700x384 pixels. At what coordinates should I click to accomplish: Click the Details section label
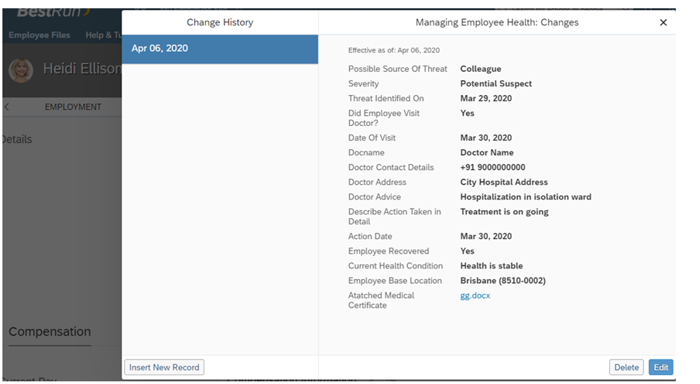(17, 139)
